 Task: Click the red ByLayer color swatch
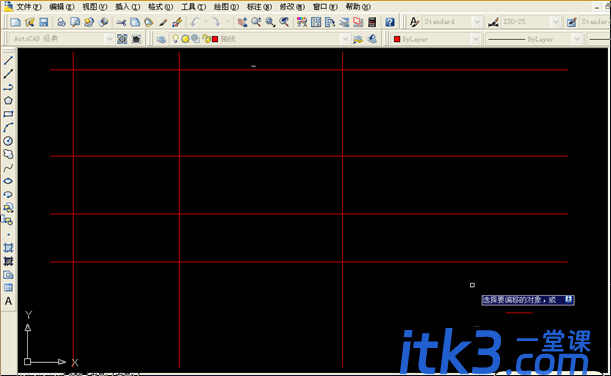point(397,39)
